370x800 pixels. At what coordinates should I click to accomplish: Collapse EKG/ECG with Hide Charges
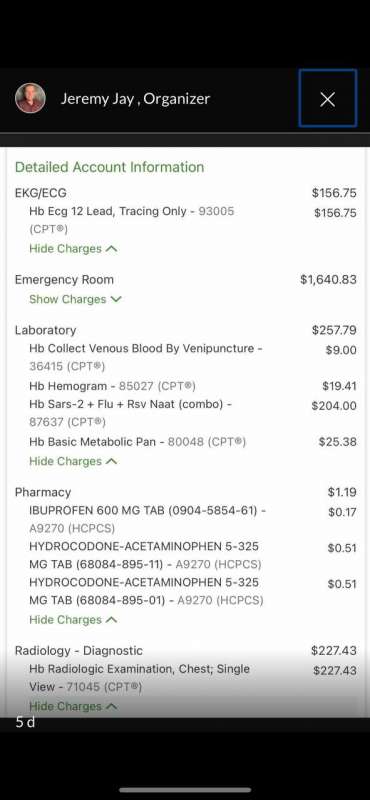73,248
